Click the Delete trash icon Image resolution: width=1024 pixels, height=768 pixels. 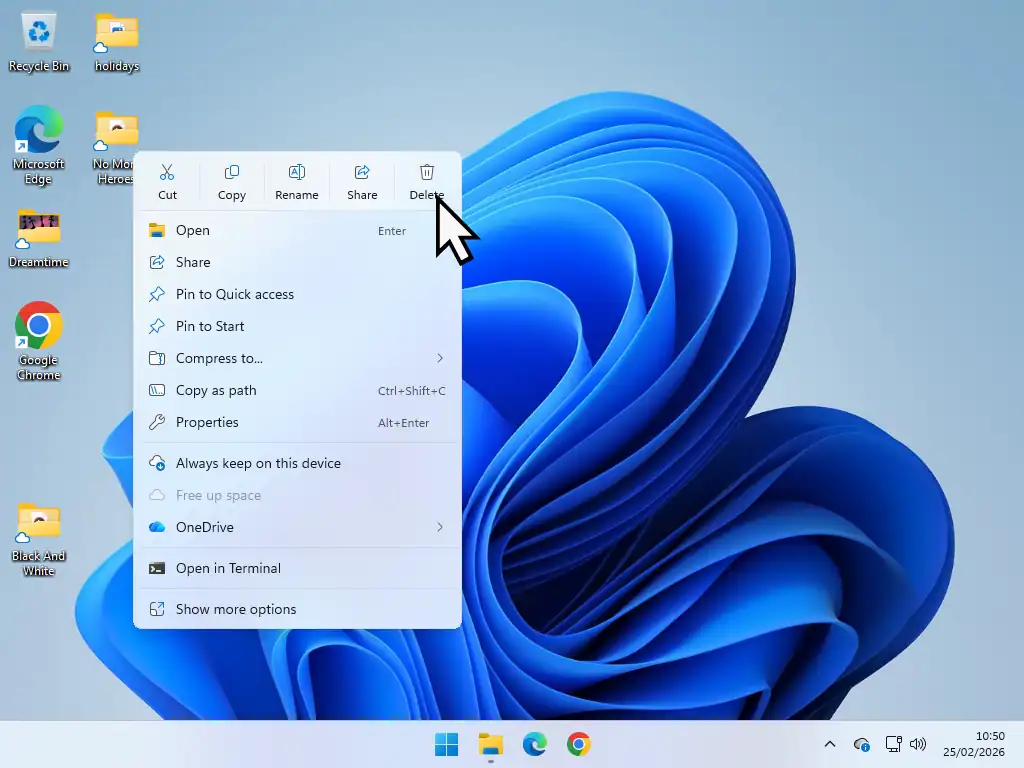click(426, 172)
